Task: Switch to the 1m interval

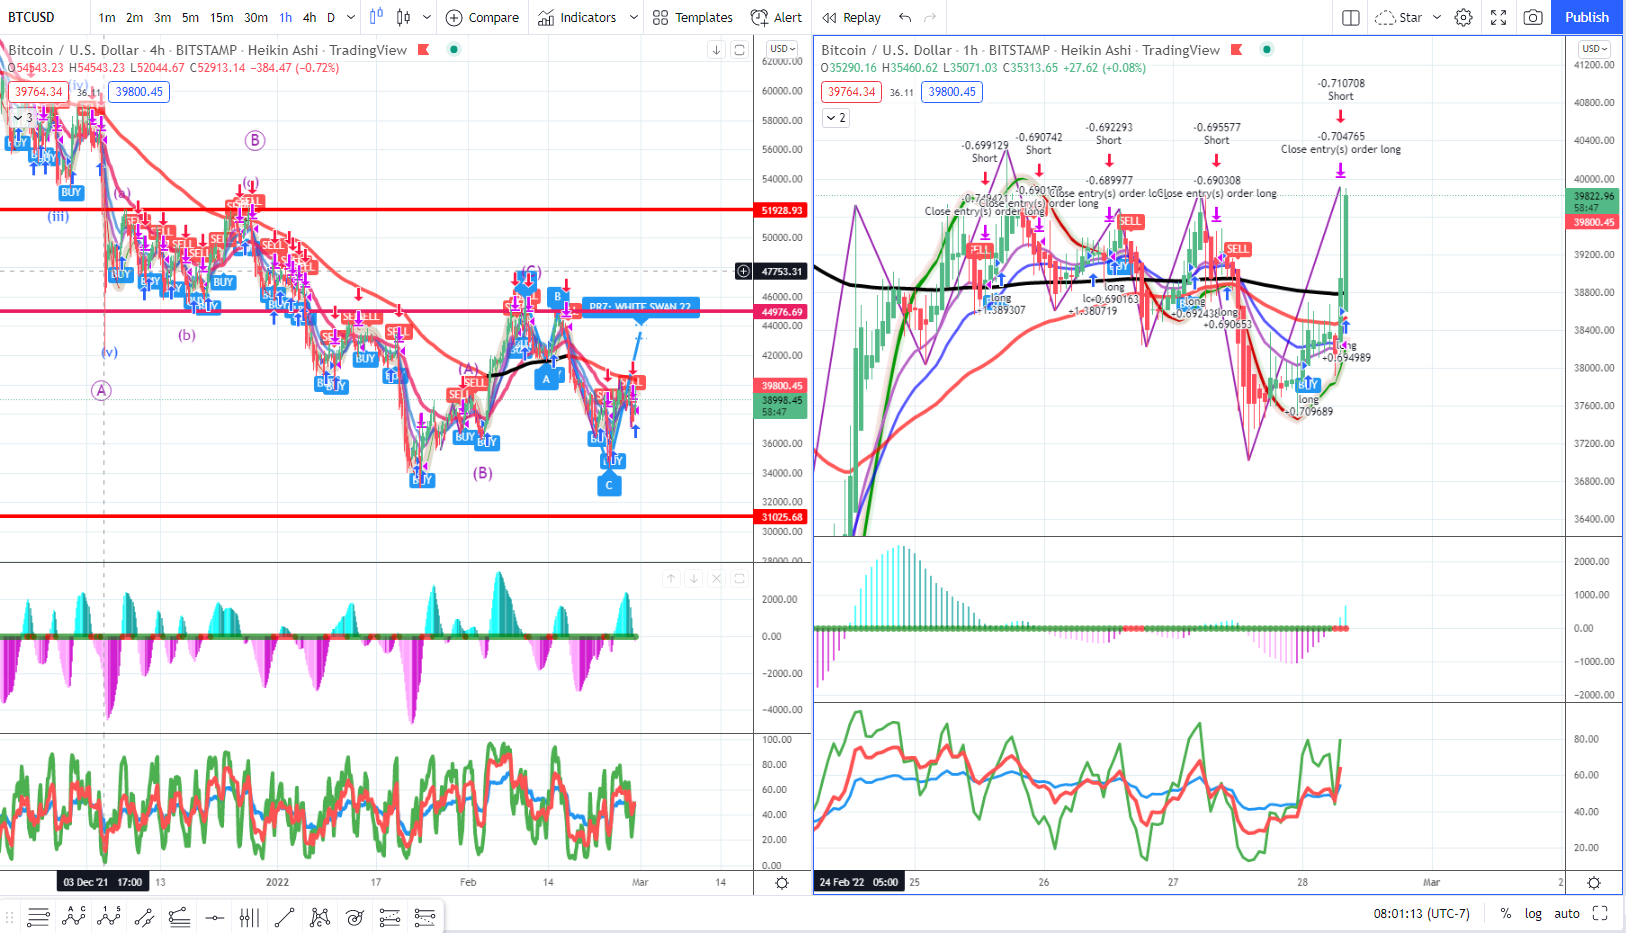Action: coord(107,17)
